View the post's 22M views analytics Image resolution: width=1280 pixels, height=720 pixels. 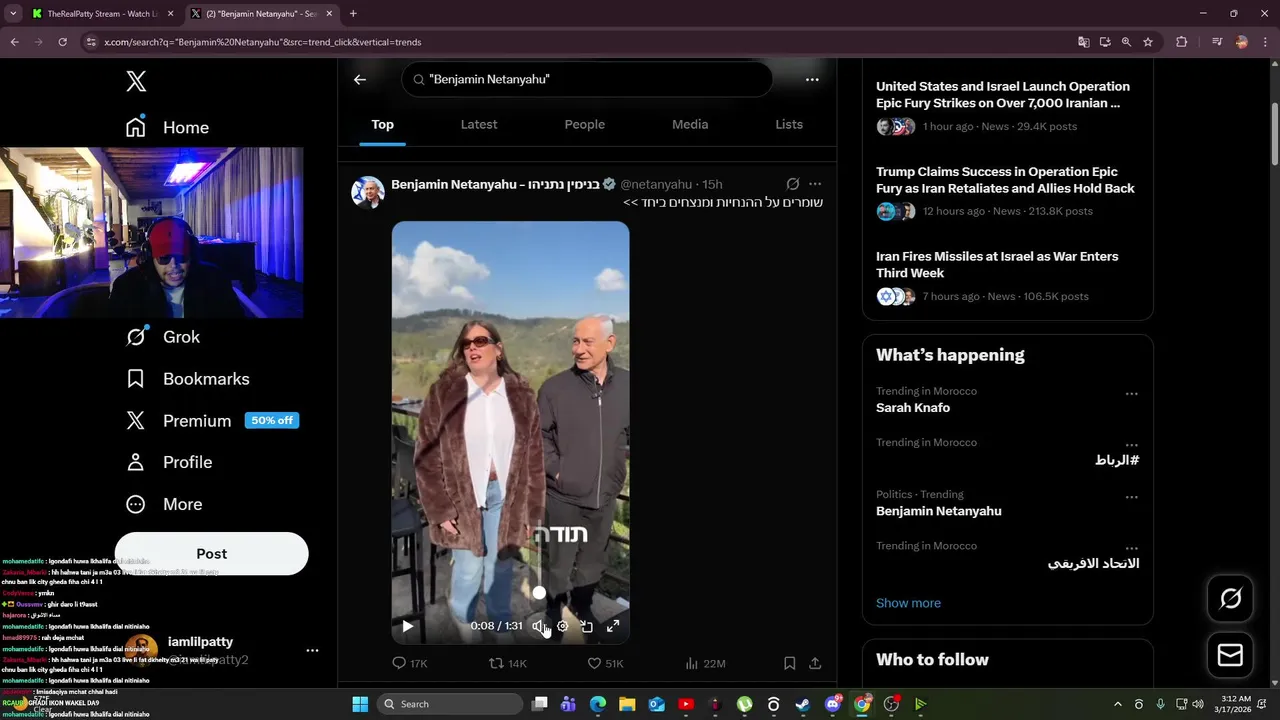click(x=705, y=663)
